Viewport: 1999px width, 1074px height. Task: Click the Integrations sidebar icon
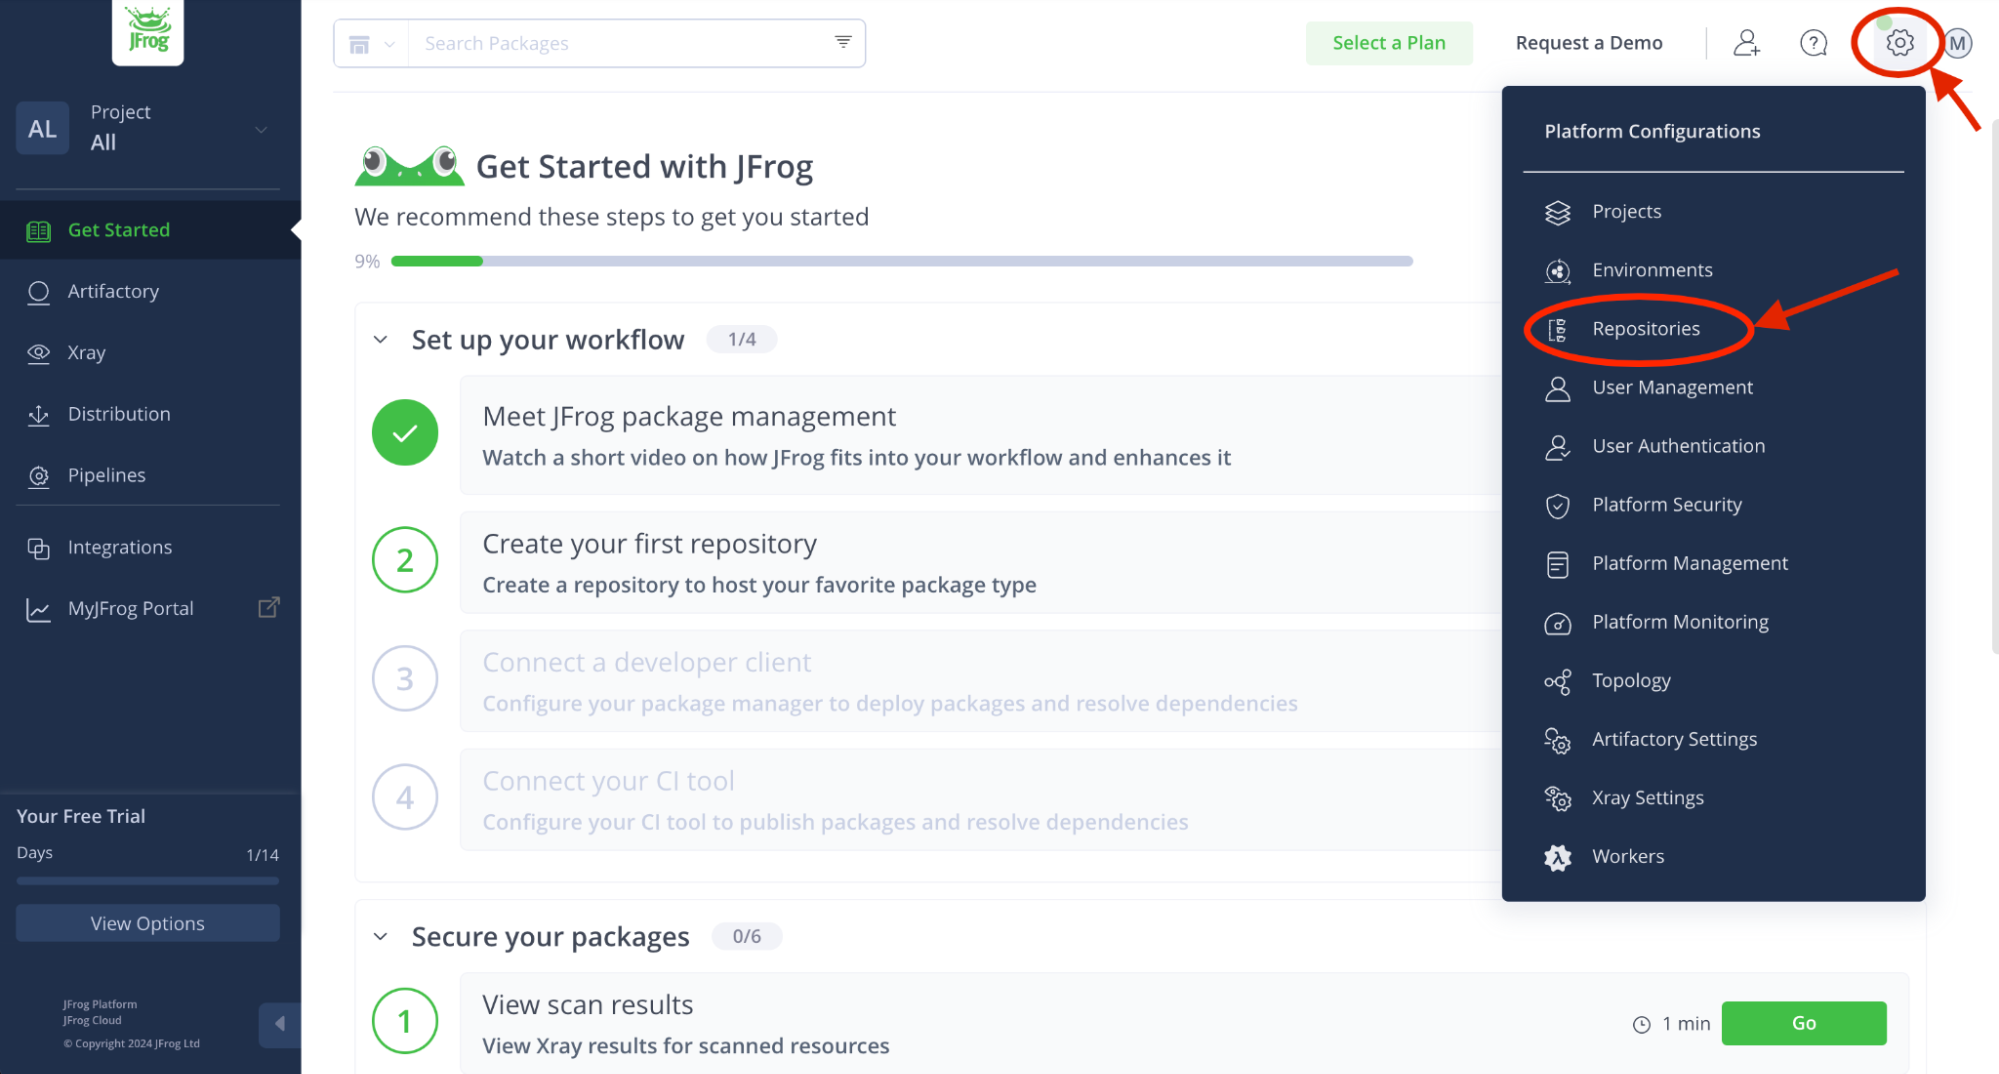click(x=39, y=547)
